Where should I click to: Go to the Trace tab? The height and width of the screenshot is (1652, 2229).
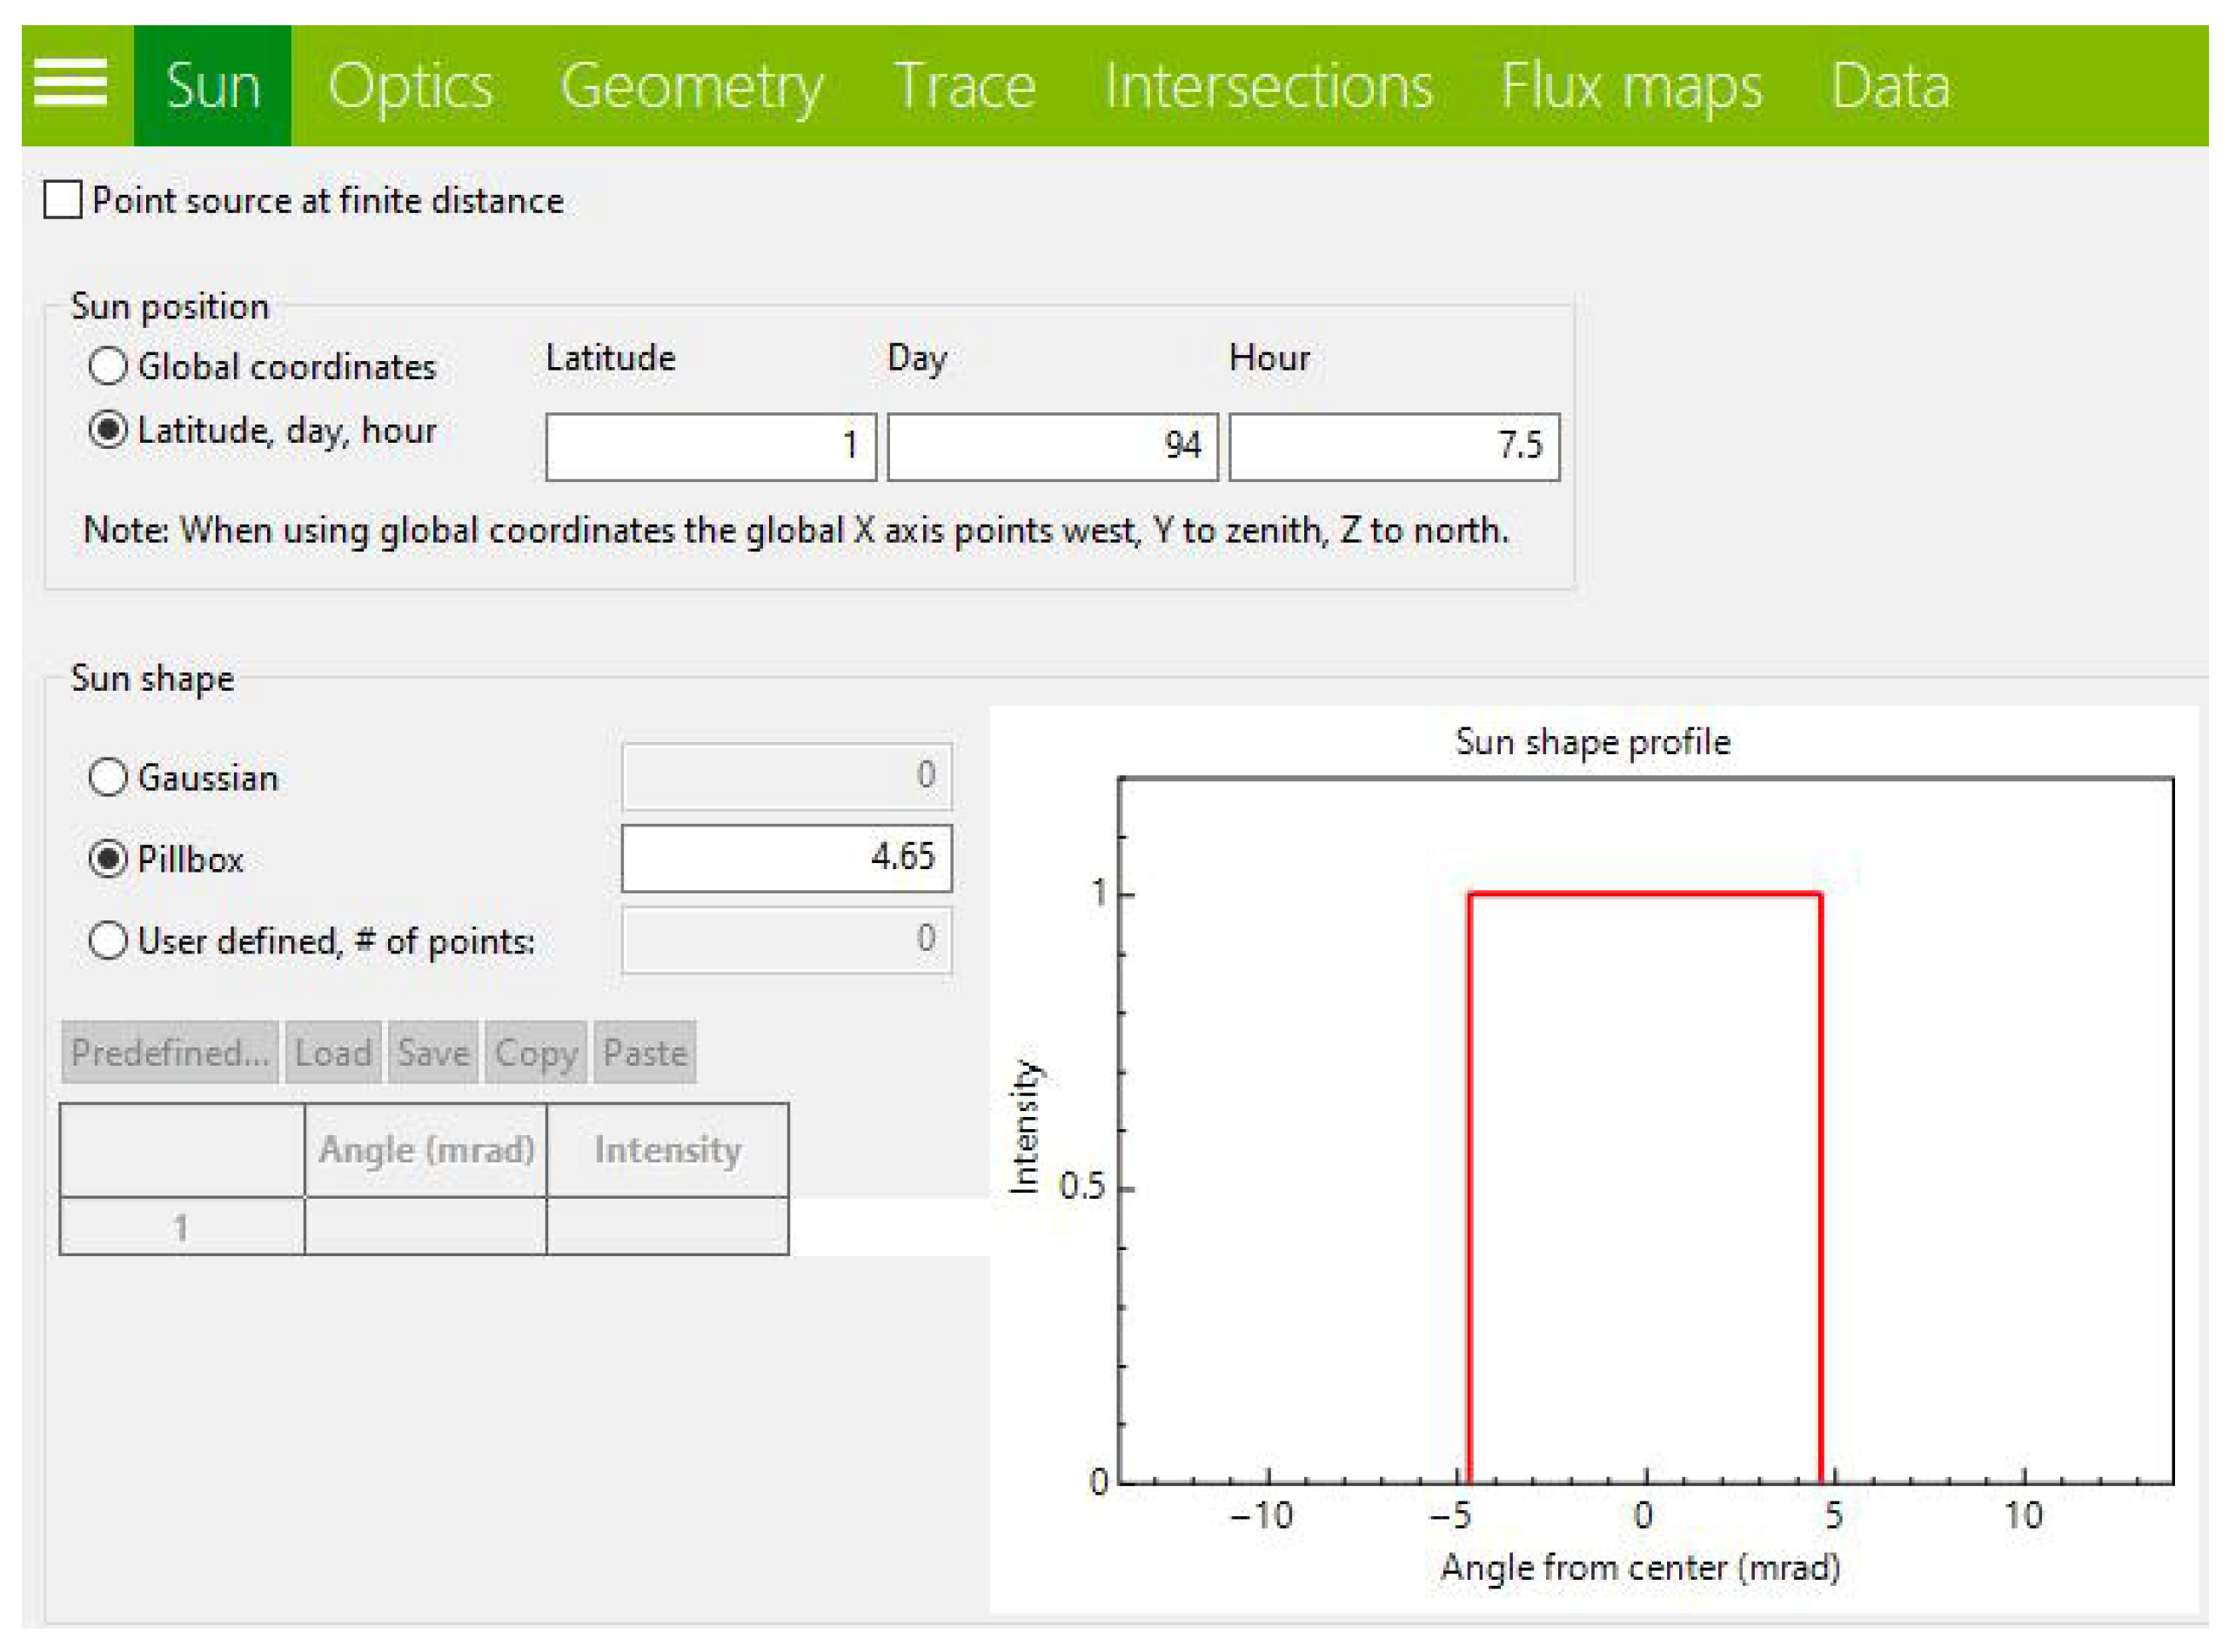point(964,86)
